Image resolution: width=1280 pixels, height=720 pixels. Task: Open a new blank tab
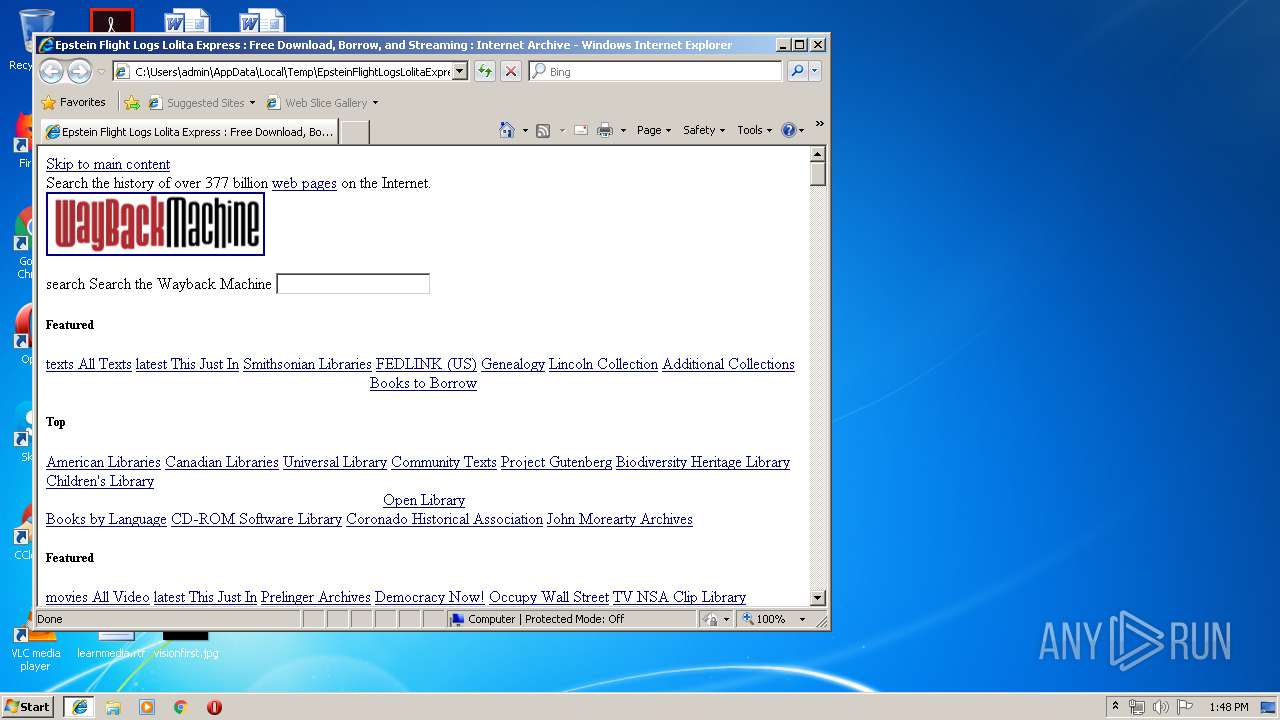(354, 132)
